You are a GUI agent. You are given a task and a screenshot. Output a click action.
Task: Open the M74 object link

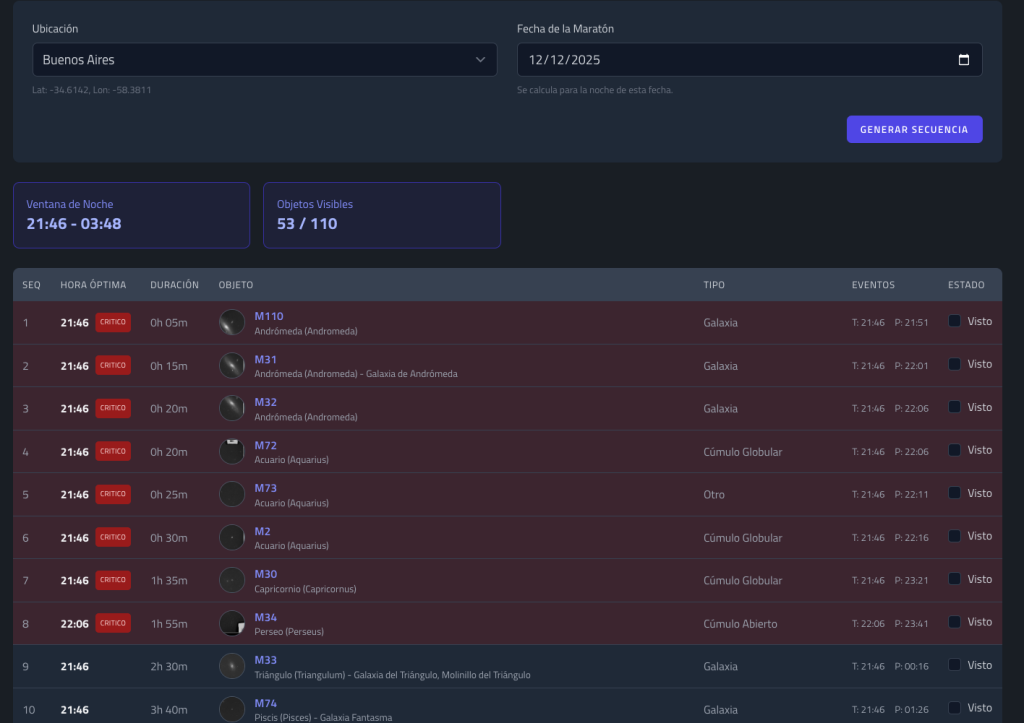point(265,703)
